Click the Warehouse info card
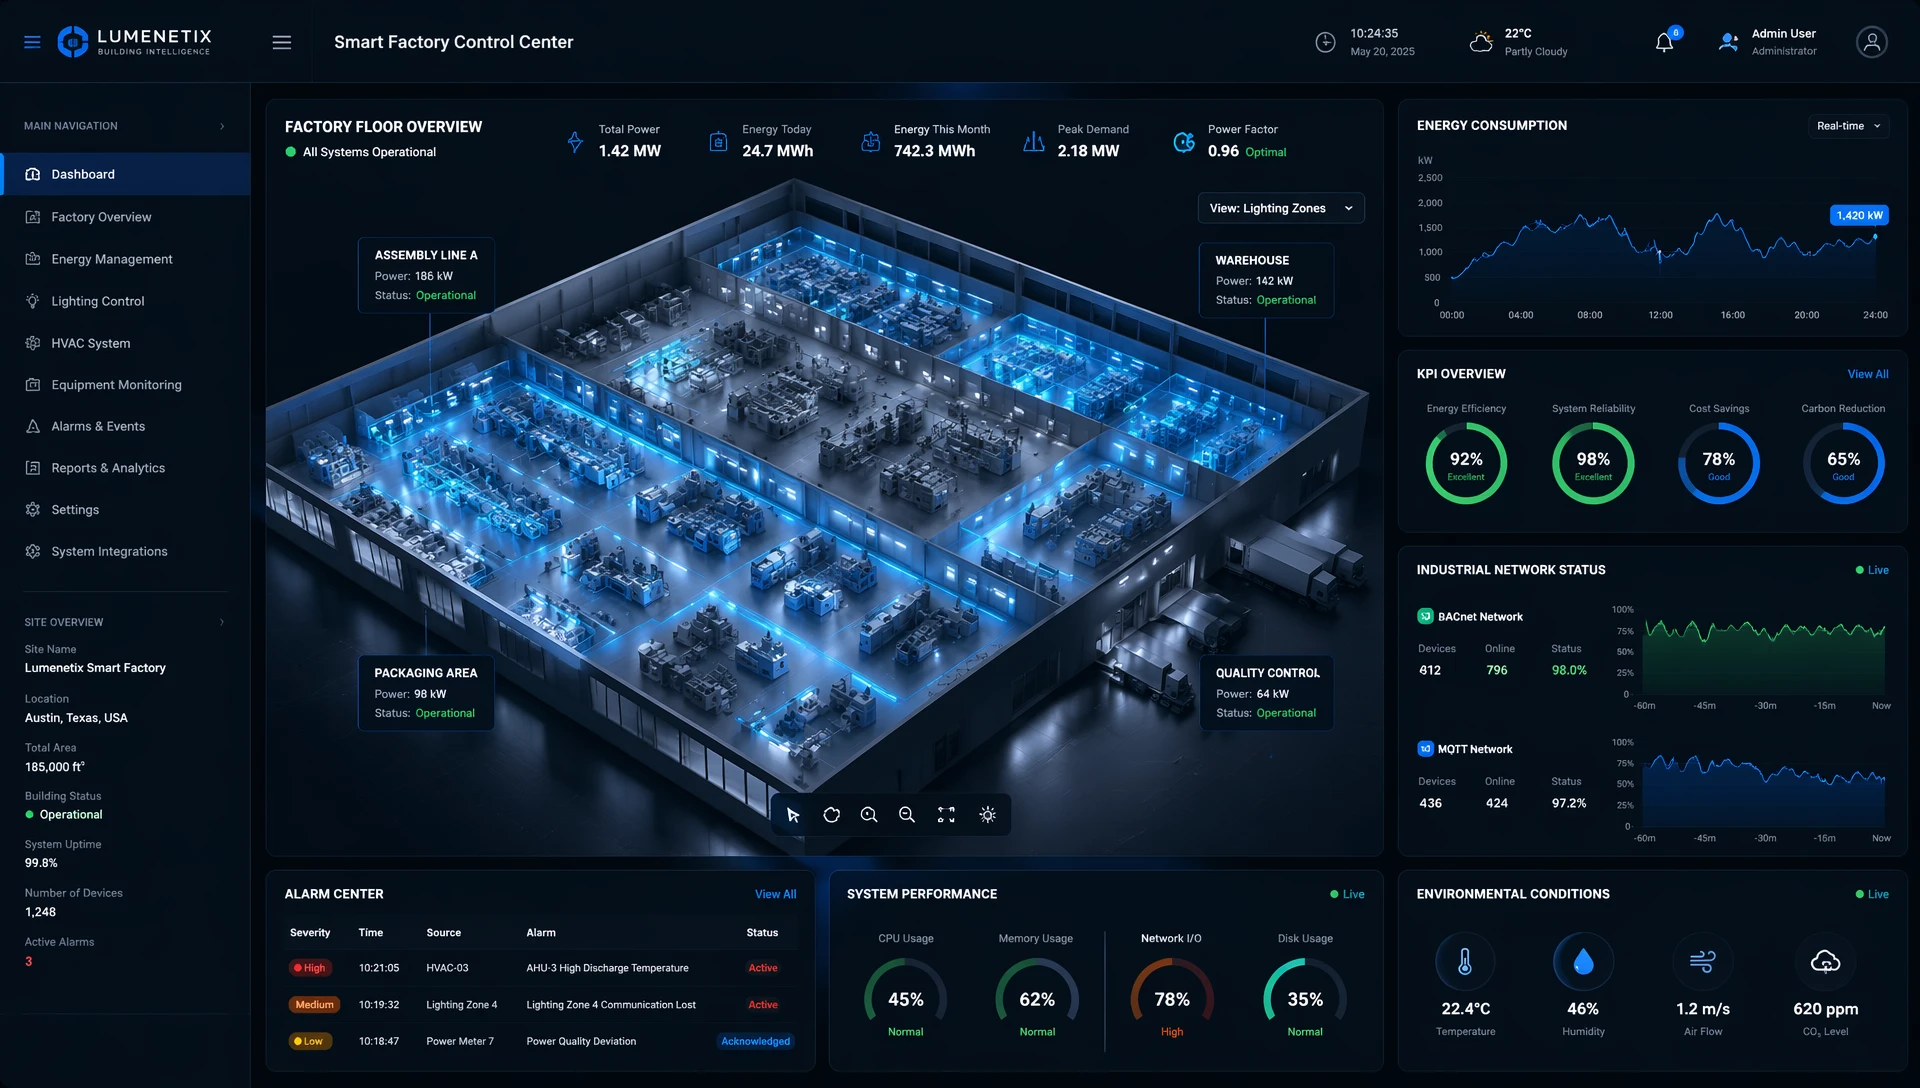Screen dimensions: 1920x1088 click(x=1266, y=280)
